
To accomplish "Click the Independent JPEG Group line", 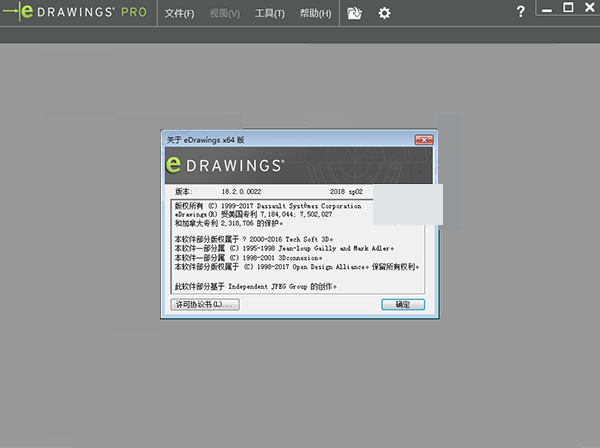I will point(256,286).
